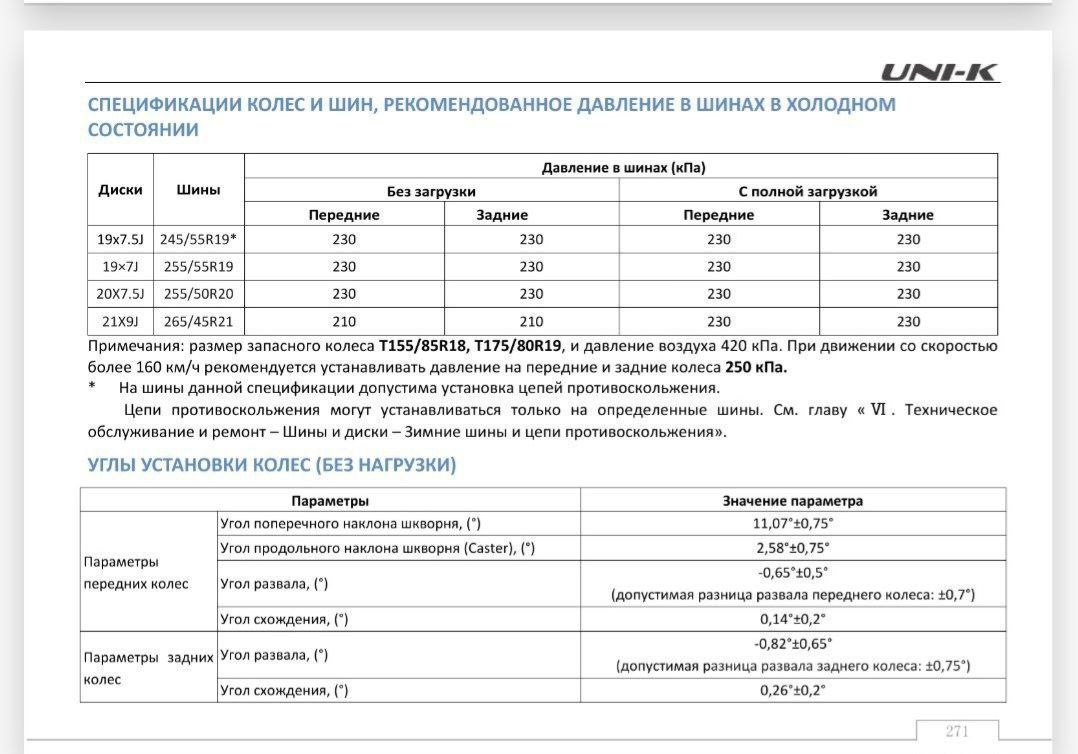Select the wheel and tire specifications heading
Screen dimensions: 1078x754
(491, 116)
